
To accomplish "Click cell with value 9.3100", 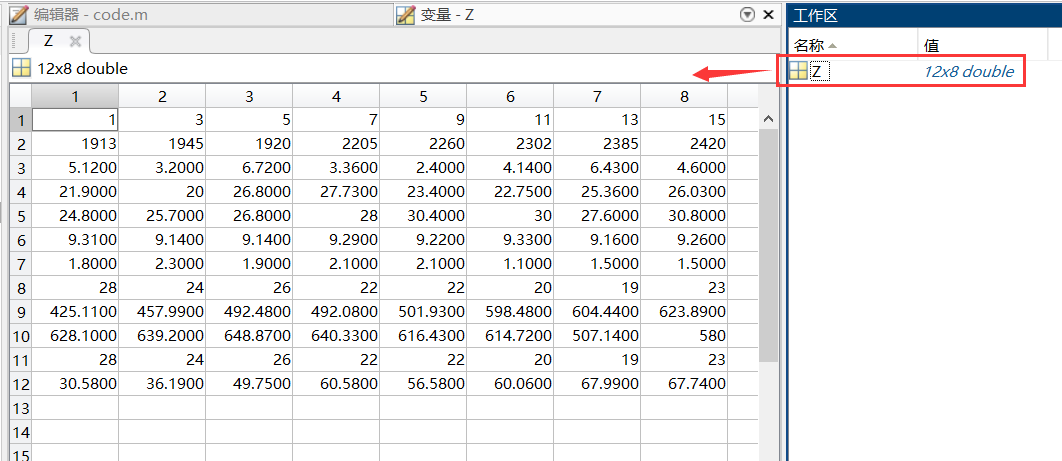I will tap(75, 240).
